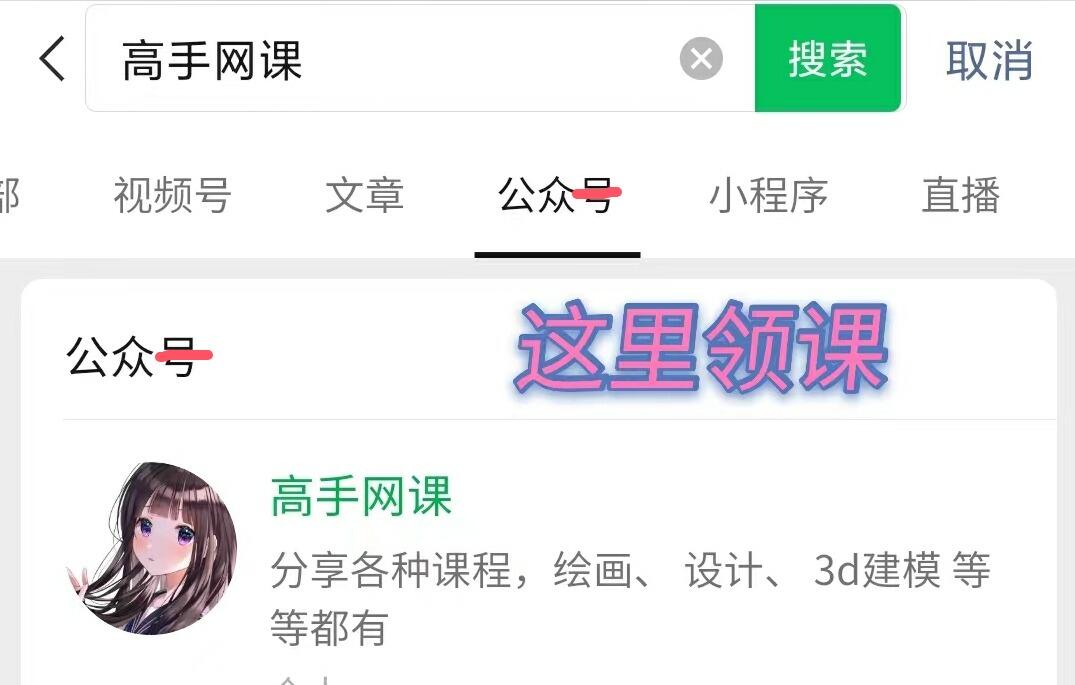Open the 文章 tab

364,195
